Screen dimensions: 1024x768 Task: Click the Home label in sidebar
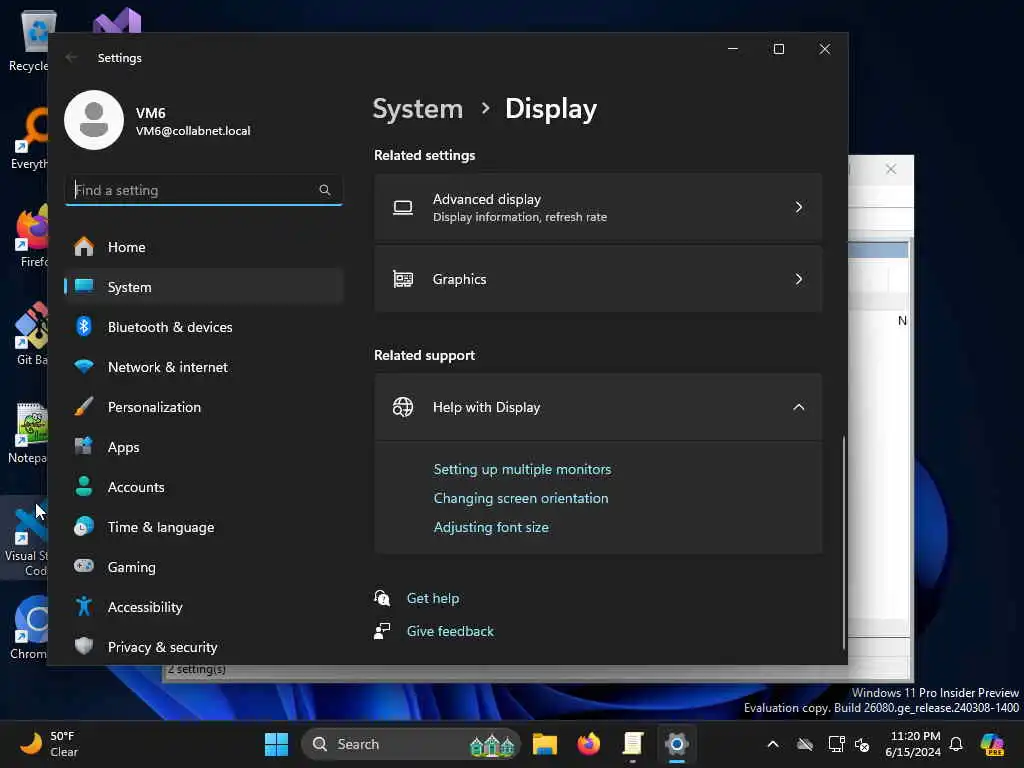(x=127, y=247)
